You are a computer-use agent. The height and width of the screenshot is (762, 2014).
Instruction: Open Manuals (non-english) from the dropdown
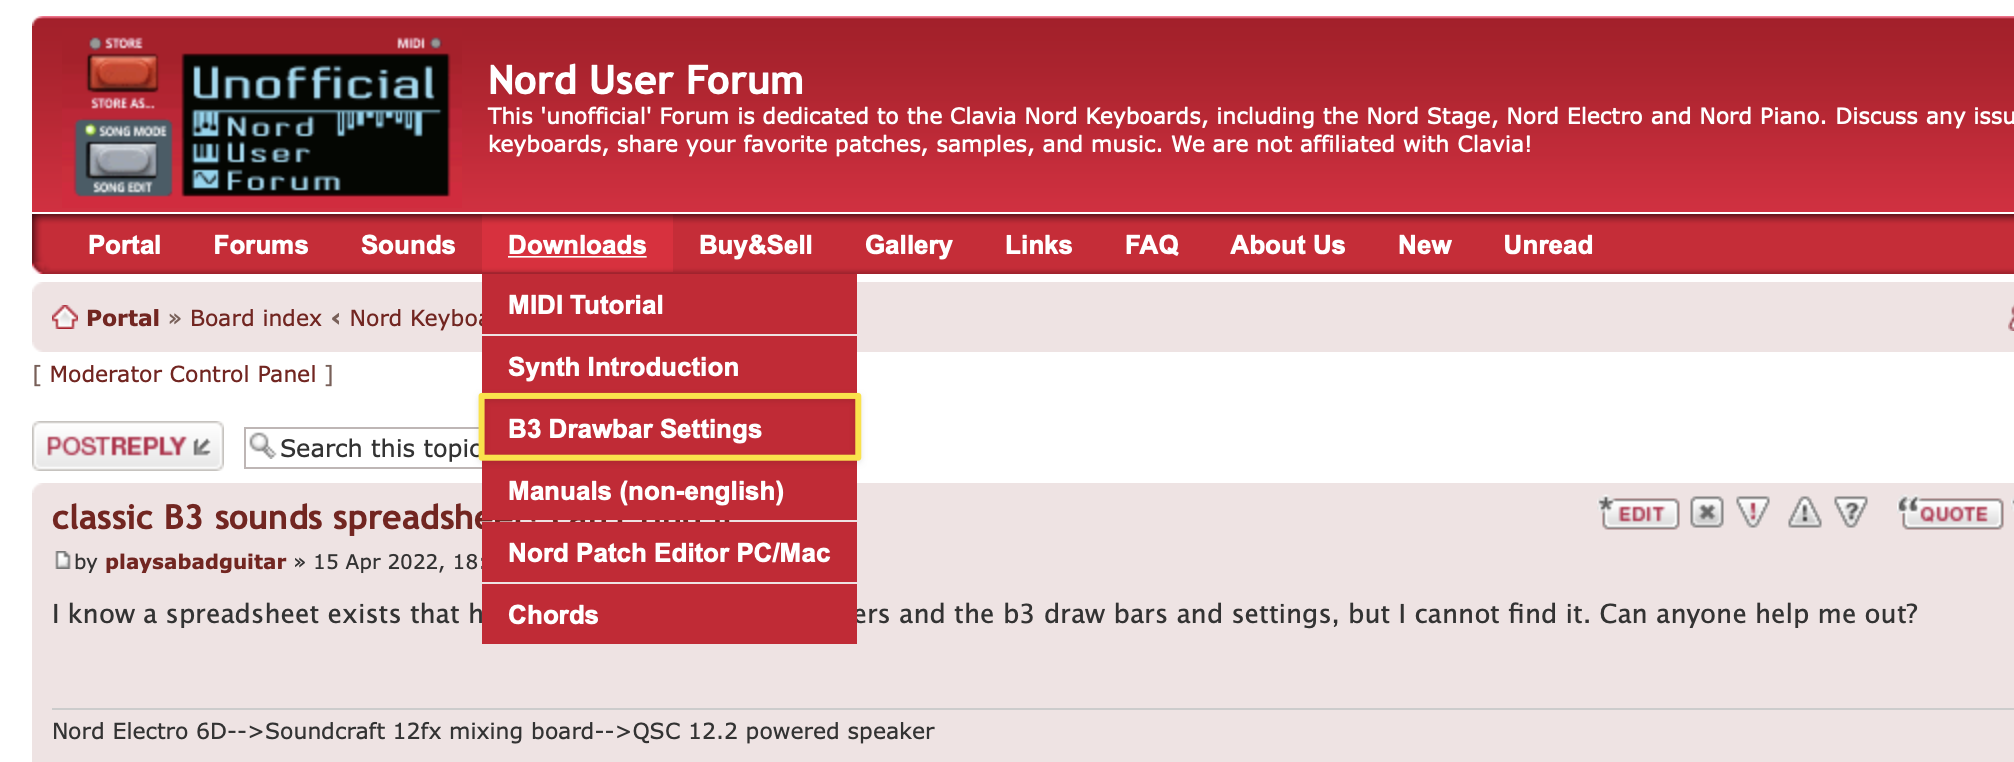669,491
